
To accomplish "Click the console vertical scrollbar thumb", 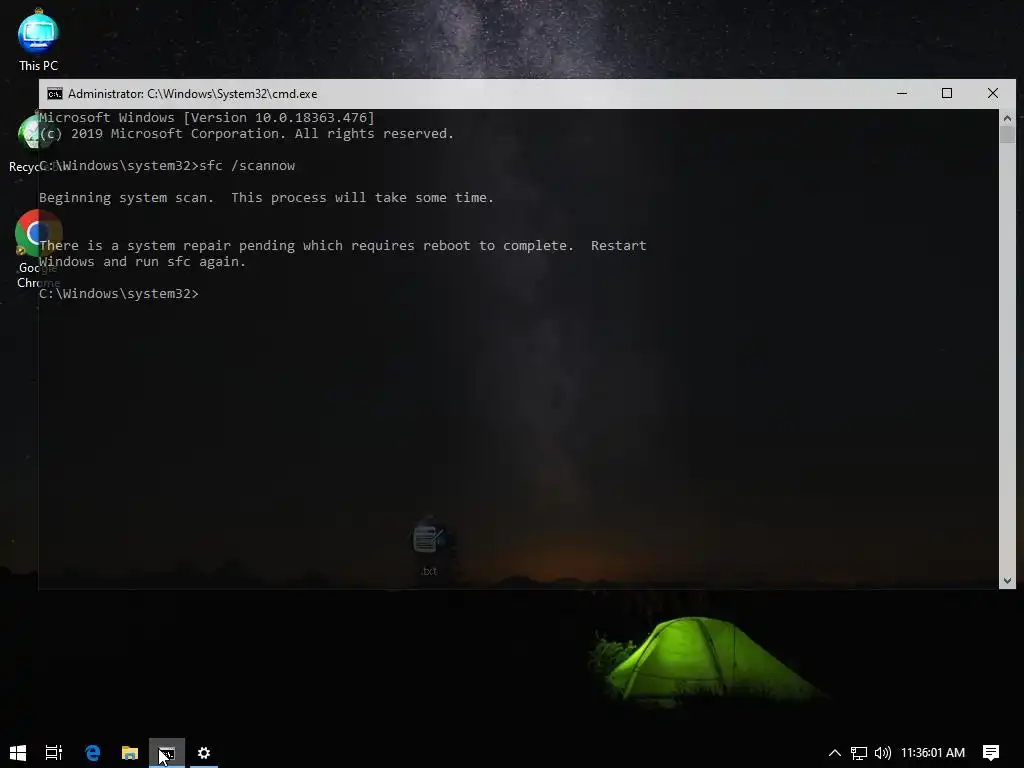I will click(x=1007, y=135).
